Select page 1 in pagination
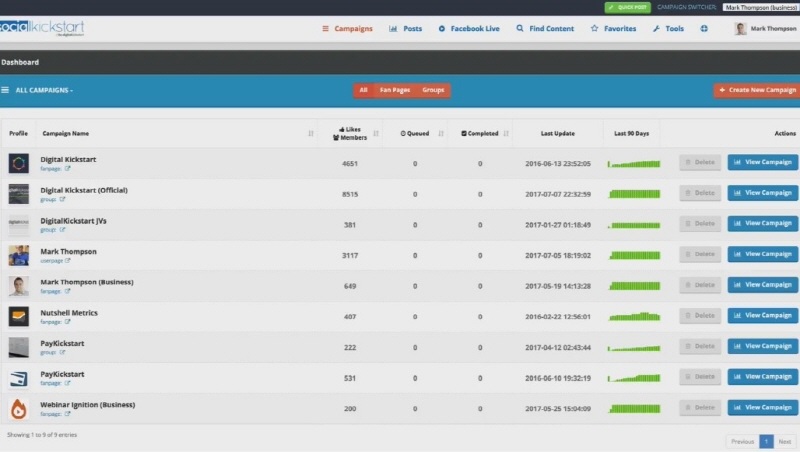The width and height of the screenshot is (800, 452). tap(766, 441)
